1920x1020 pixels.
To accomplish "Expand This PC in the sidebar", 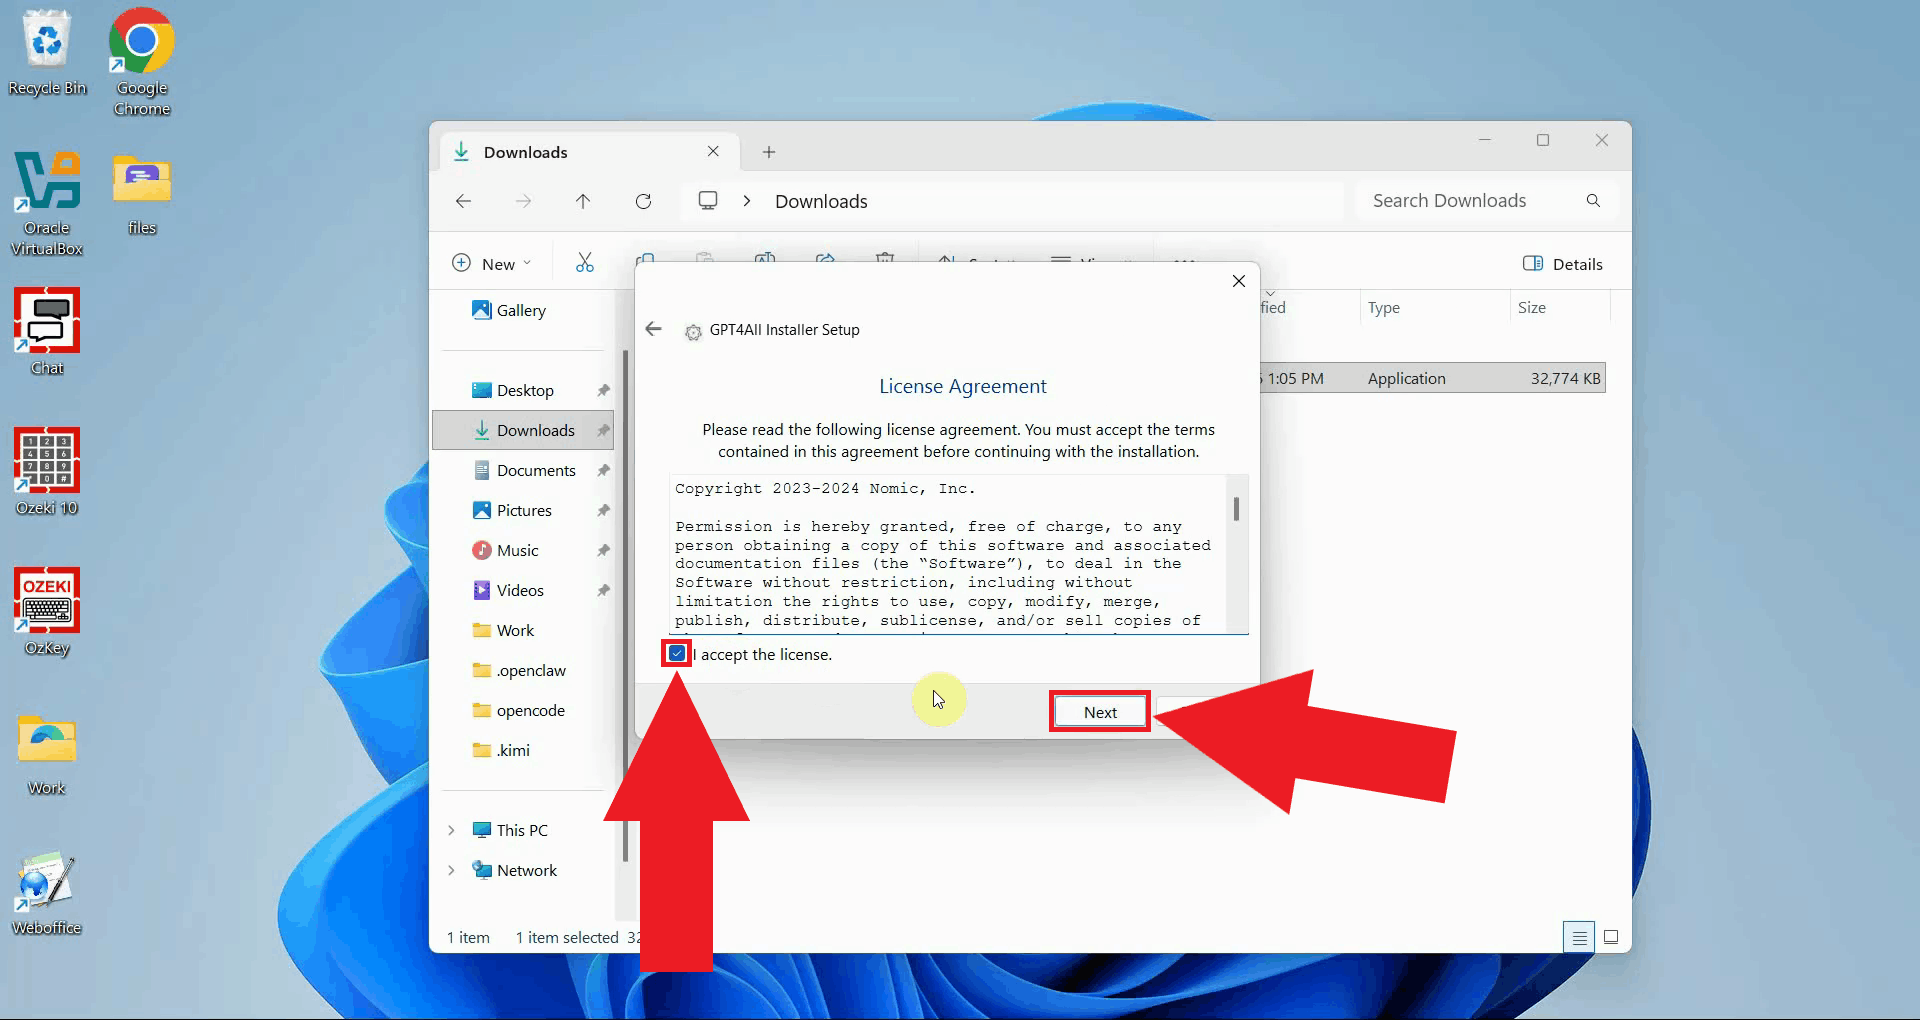I will tap(452, 829).
